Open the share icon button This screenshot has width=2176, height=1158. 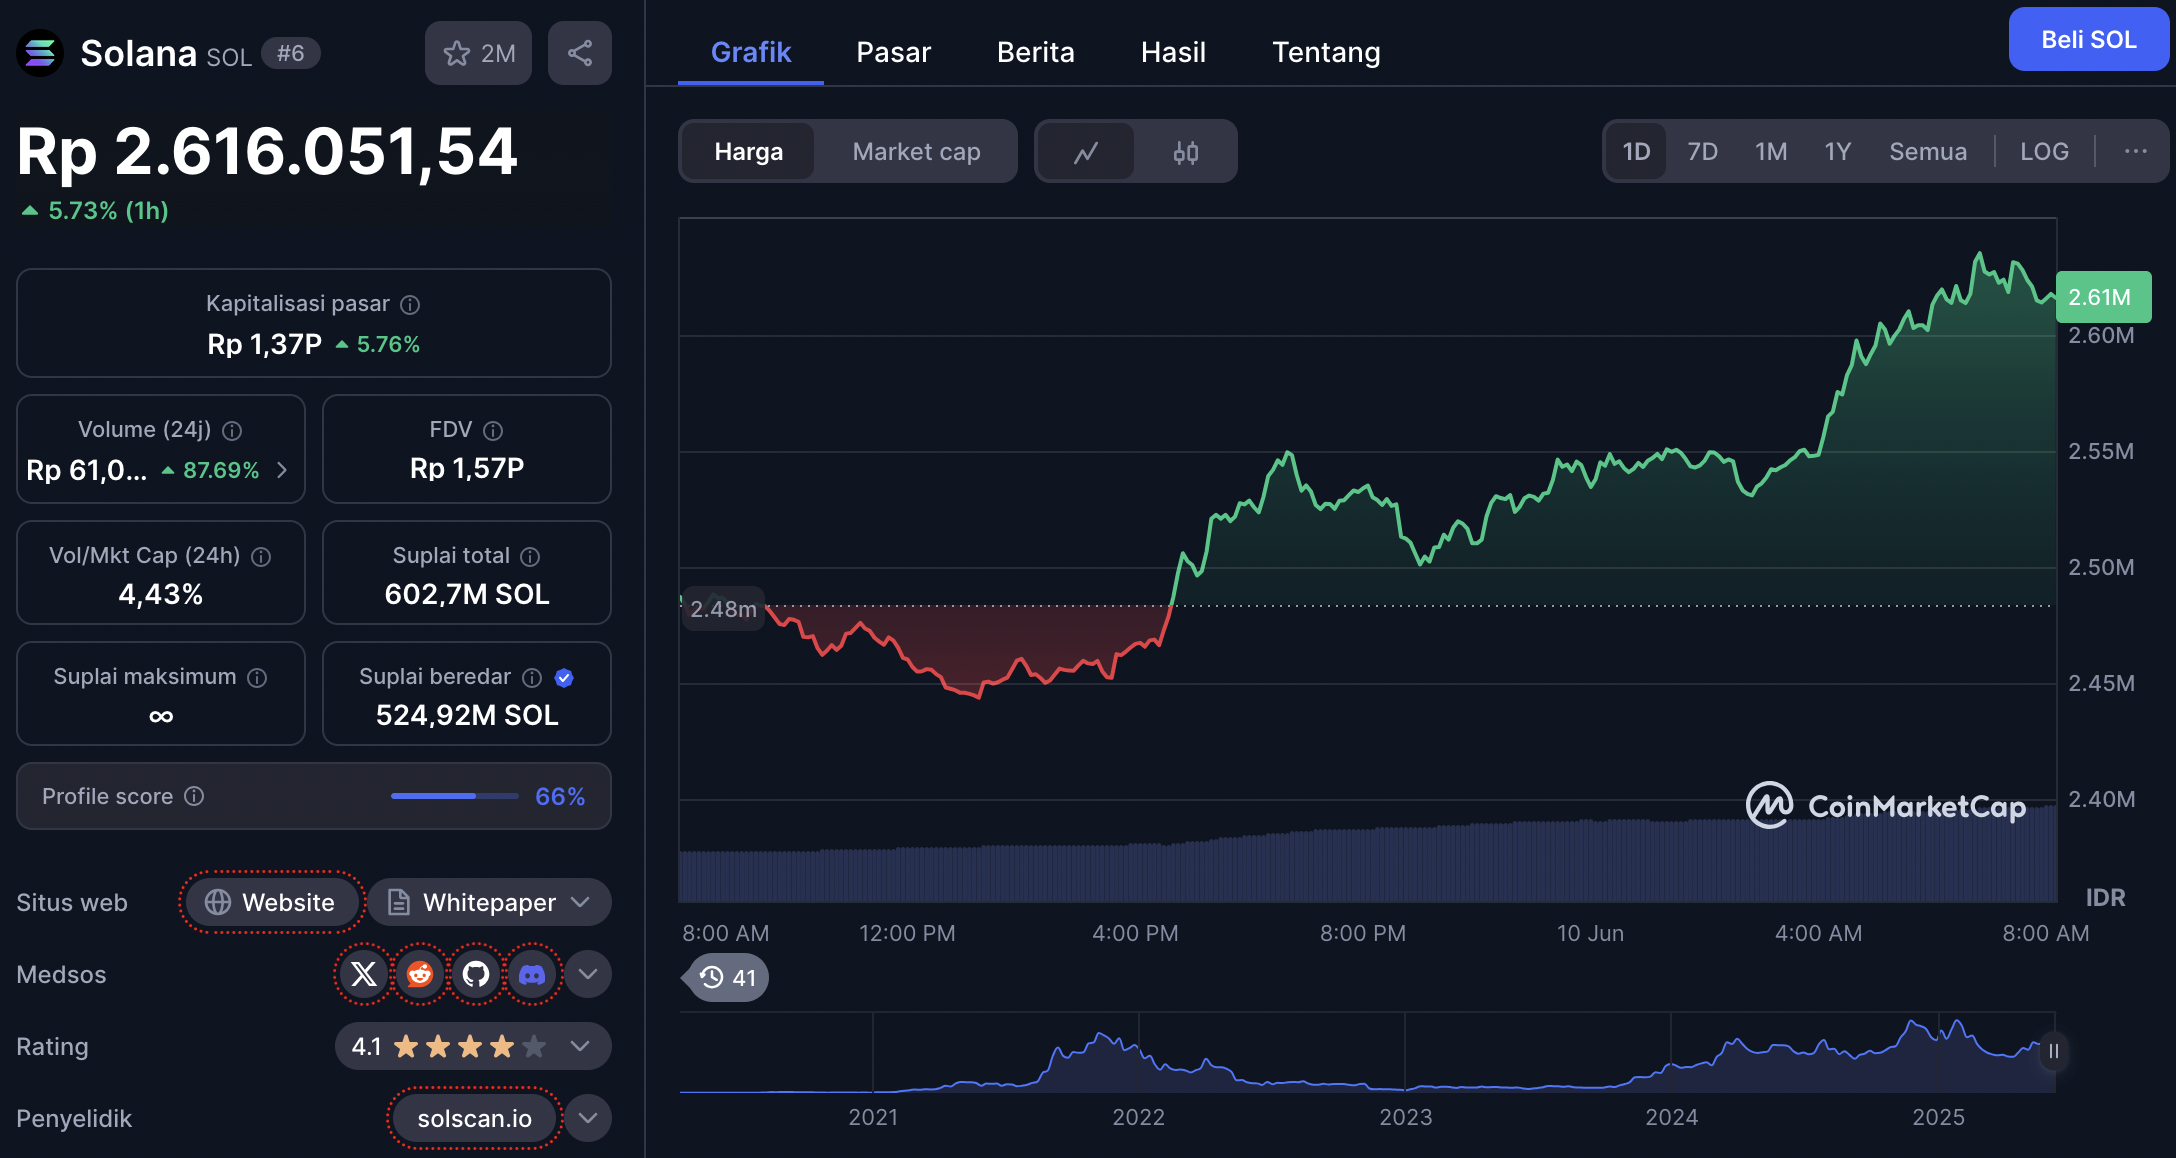point(580,53)
